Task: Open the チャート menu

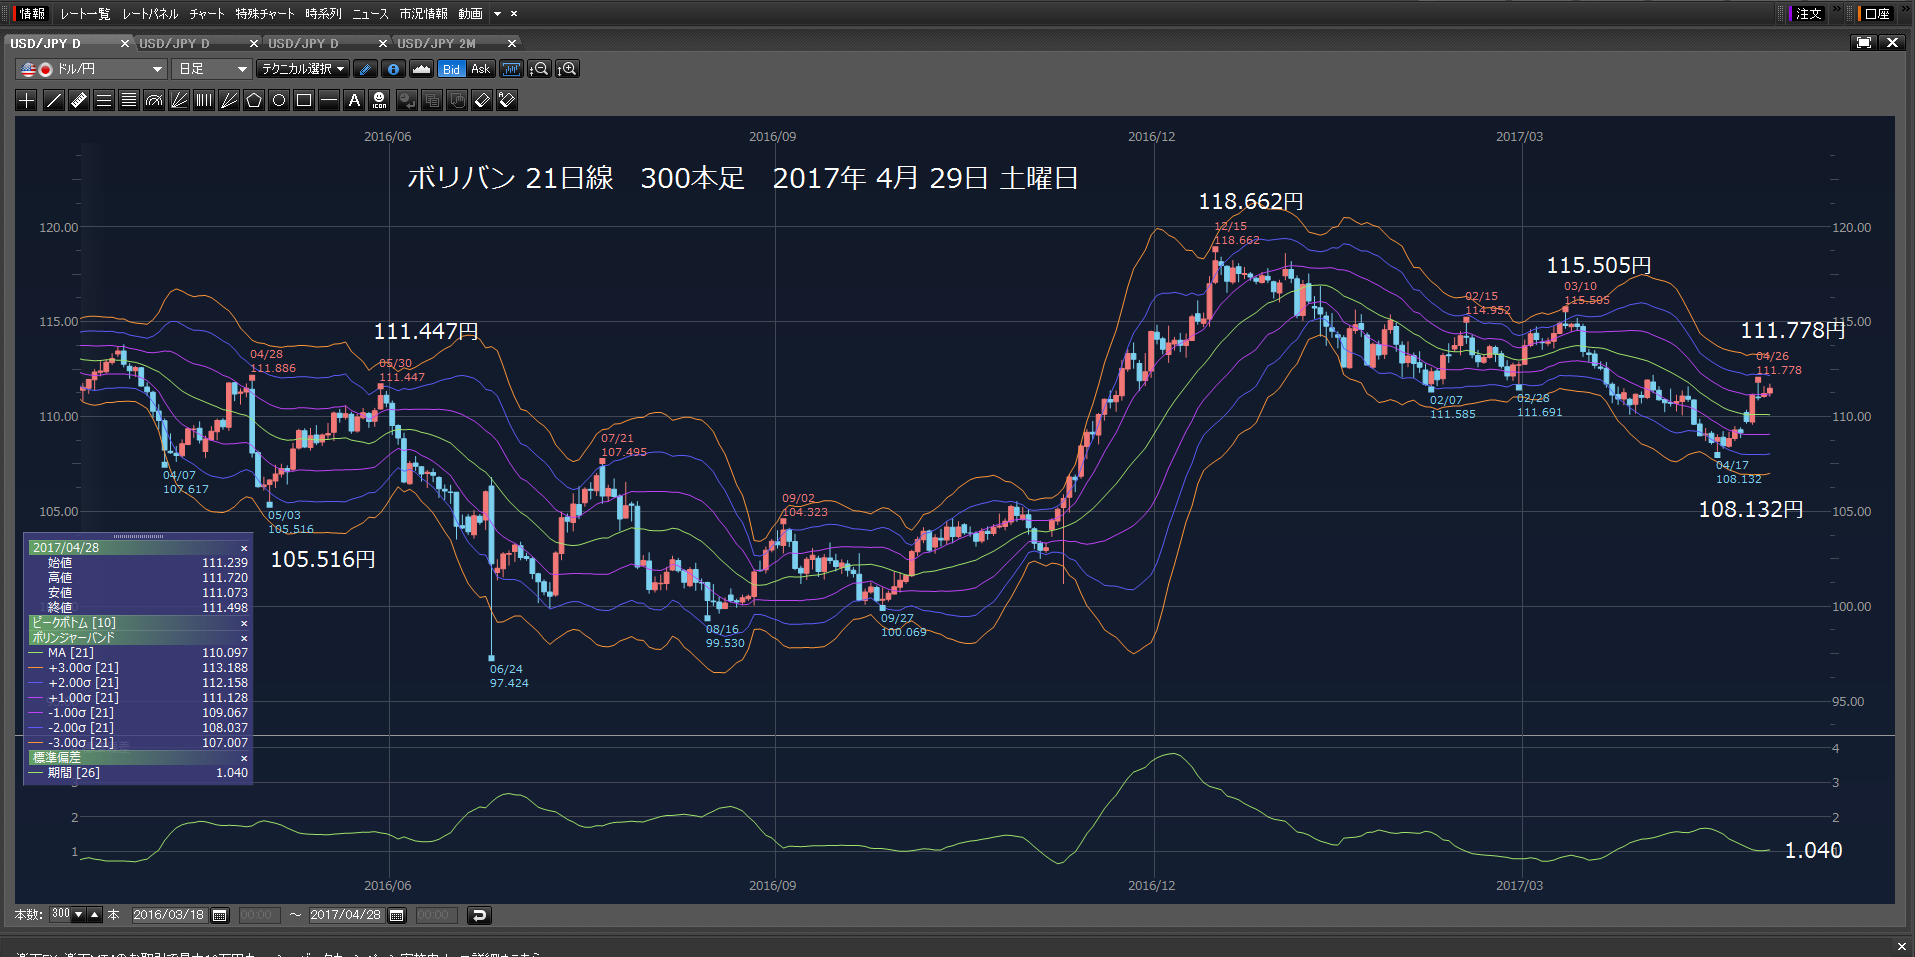Action: tap(207, 14)
